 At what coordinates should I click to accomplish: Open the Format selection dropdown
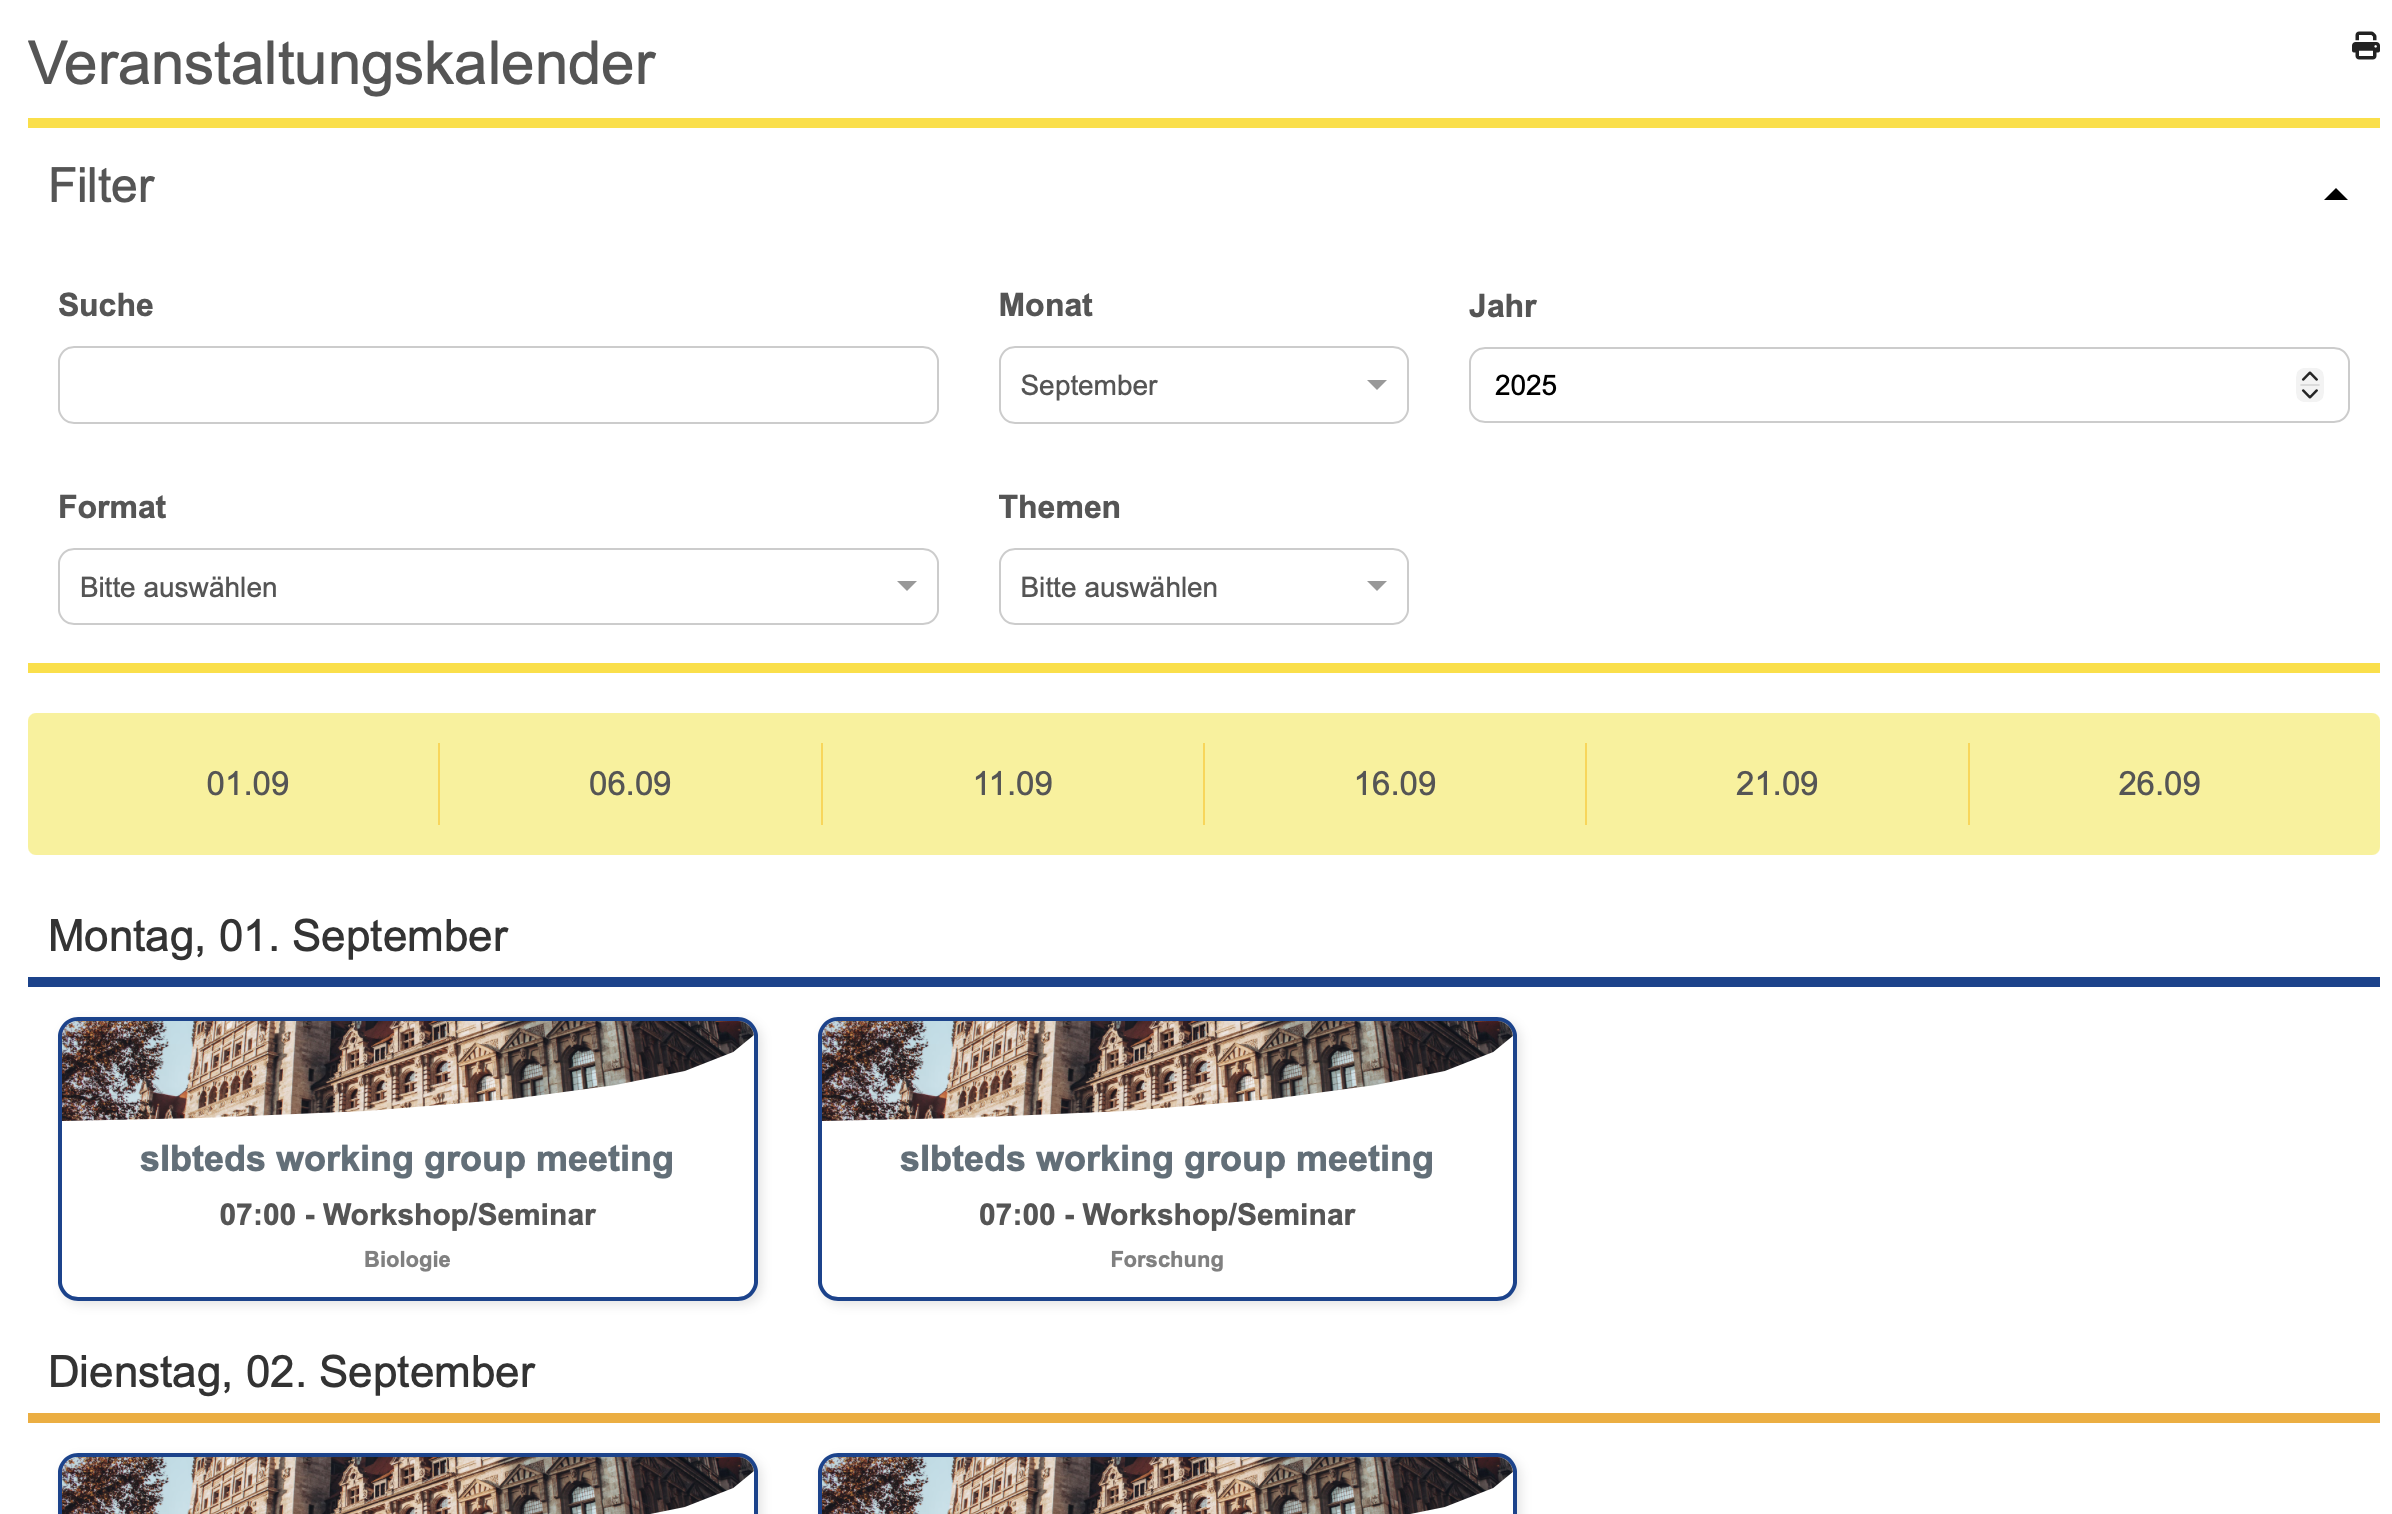point(498,587)
